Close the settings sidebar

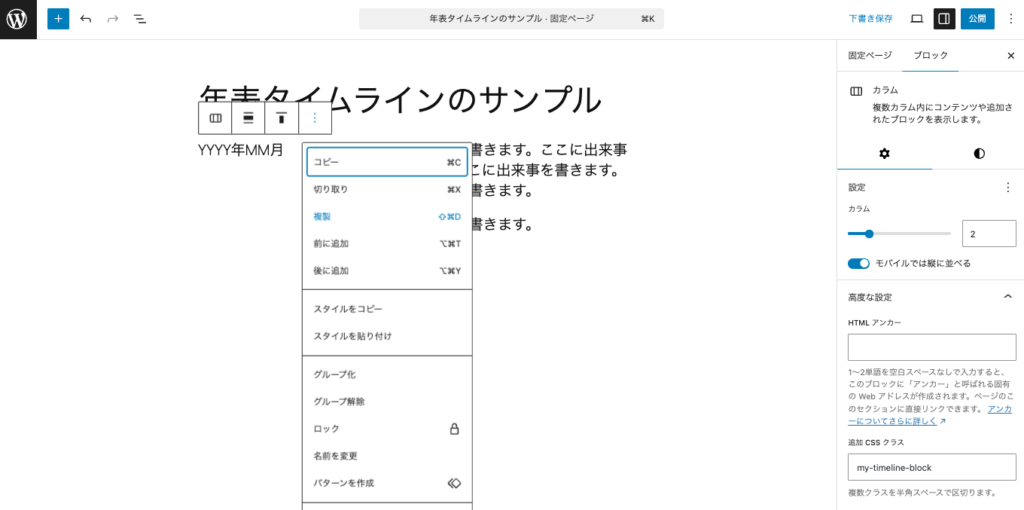click(x=1011, y=56)
